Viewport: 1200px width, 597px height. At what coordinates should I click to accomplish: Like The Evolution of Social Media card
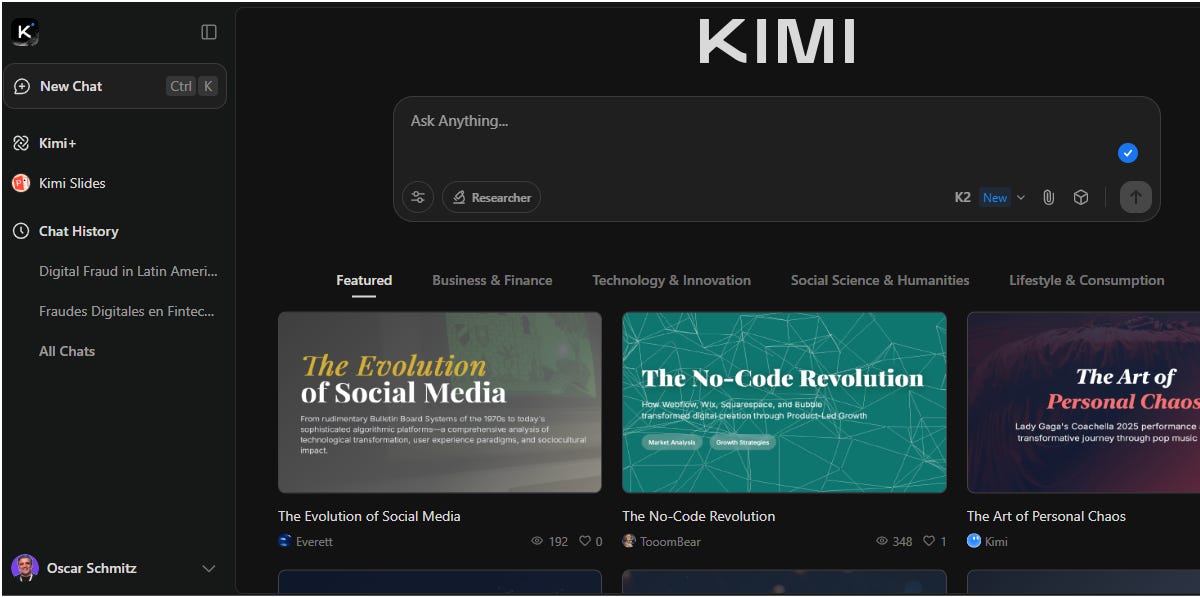pos(585,541)
